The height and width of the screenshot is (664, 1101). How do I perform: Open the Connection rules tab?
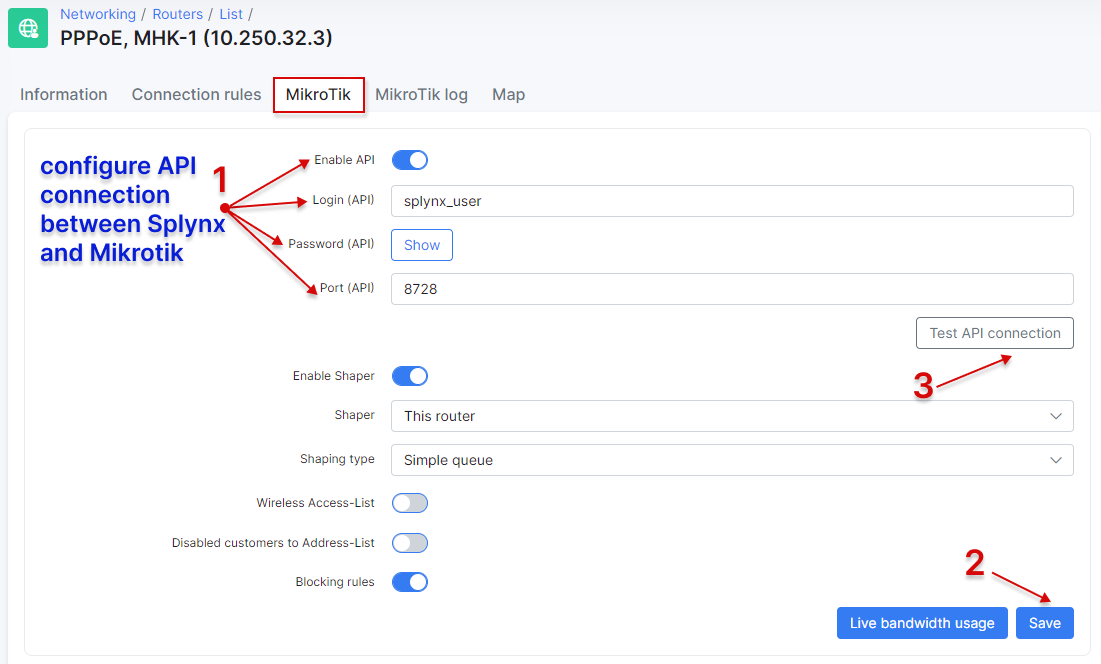tap(195, 94)
